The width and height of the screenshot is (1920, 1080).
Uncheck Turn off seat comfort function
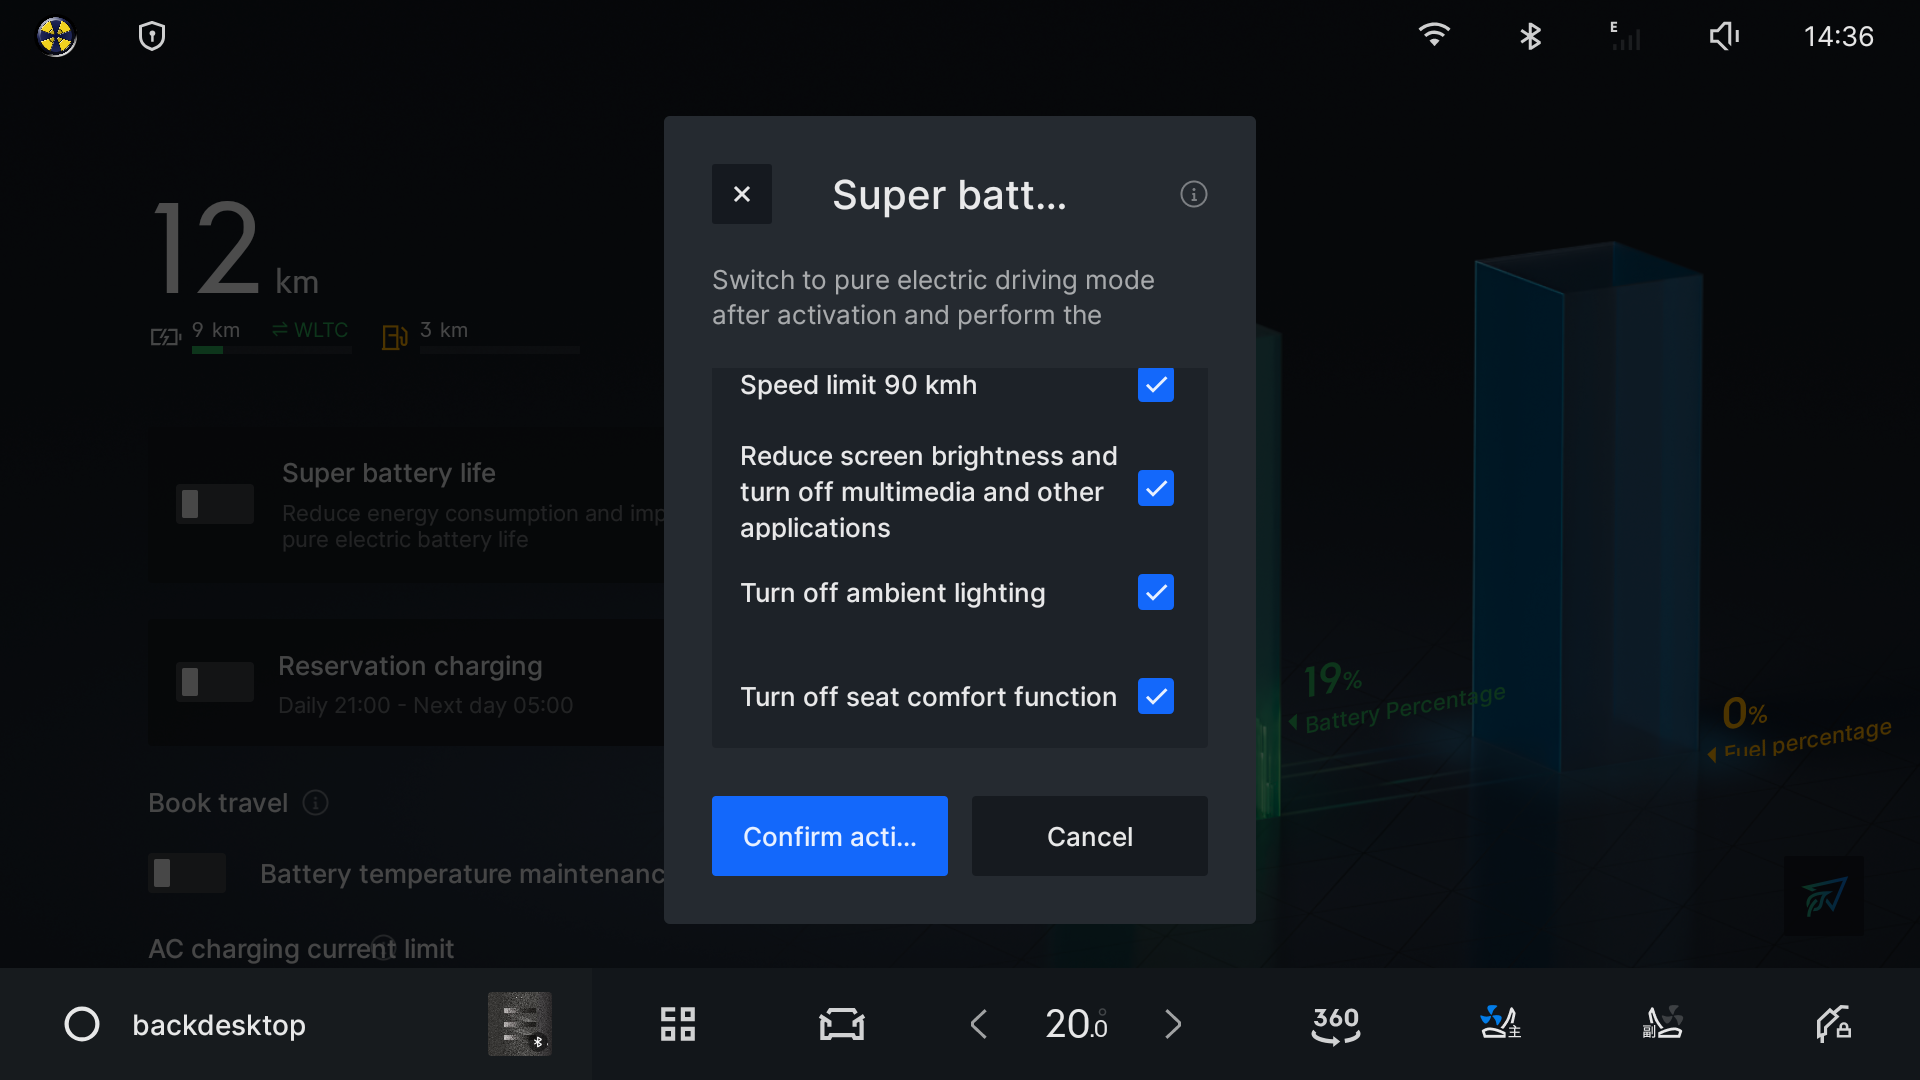pos(1155,697)
